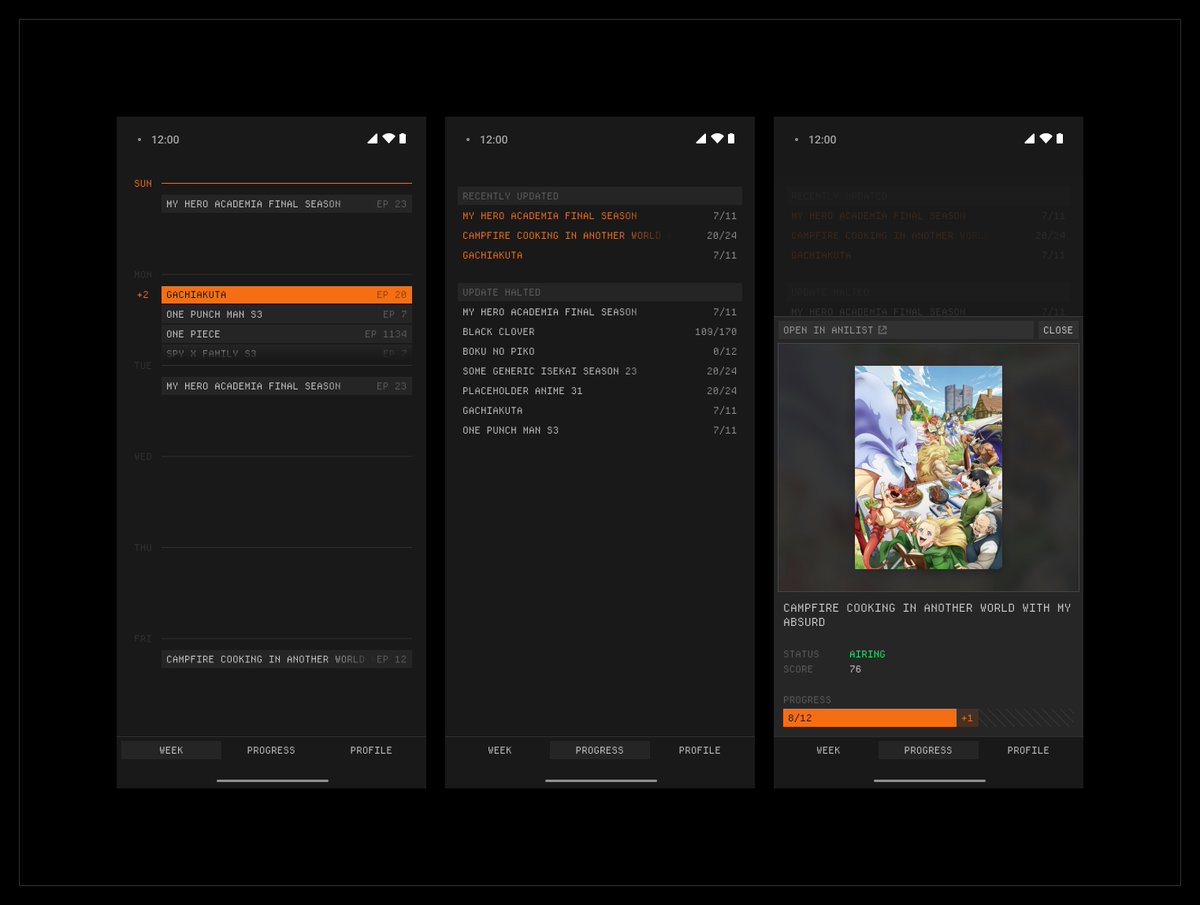
Task: Select PROGRESS tab on the detail phone
Action: click(x=928, y=750)
